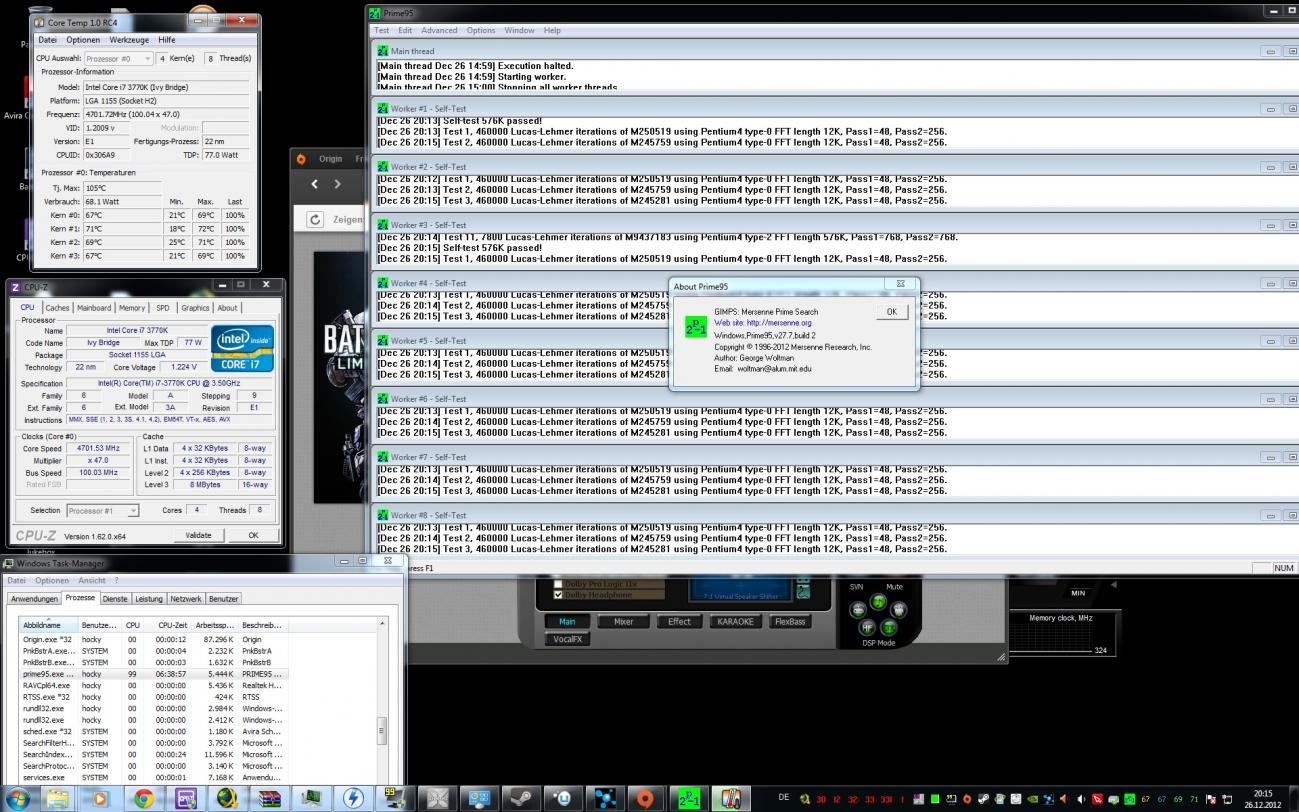Switch to the SPD tab in CPU-Z

[x=162, y=308]
